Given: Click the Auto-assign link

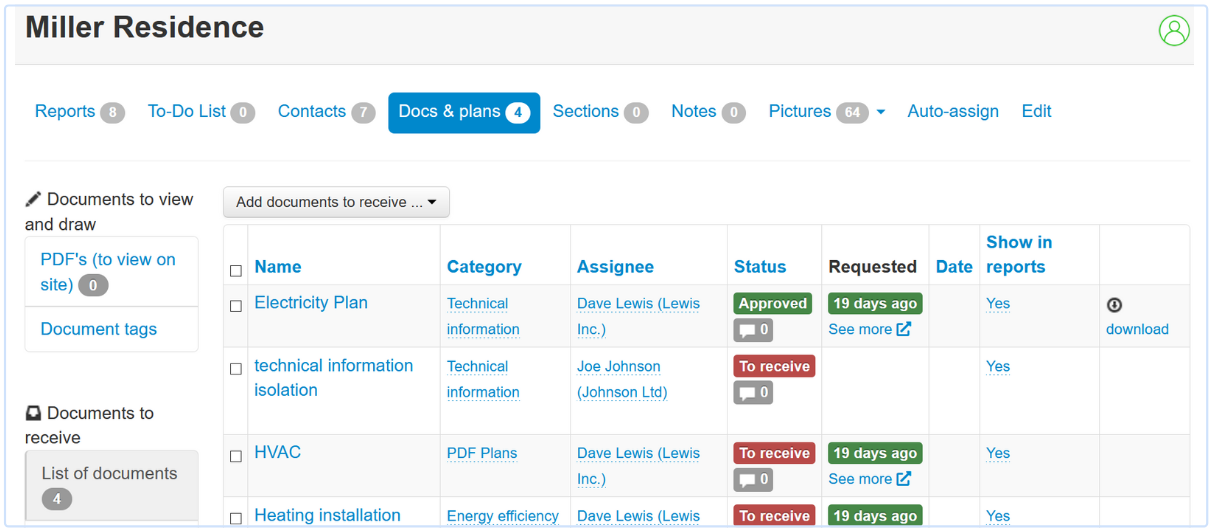Looking at the screenshot, I should pyautogui.click(x=953, y=112).
